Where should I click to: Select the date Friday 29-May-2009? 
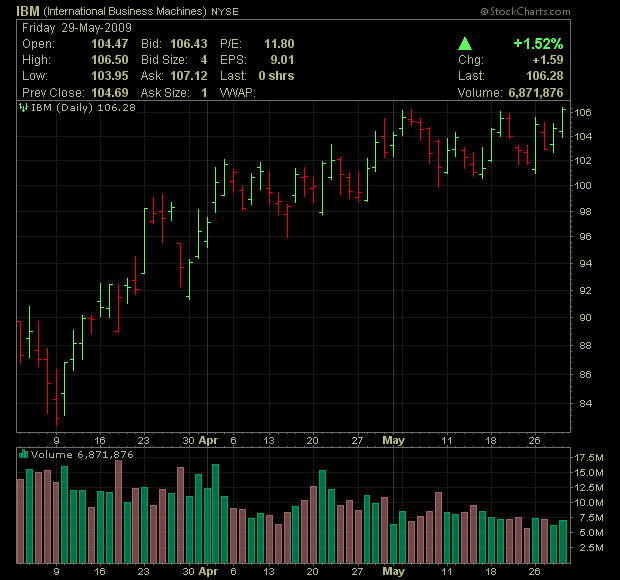pyautogui.click(x=77, y=28)
